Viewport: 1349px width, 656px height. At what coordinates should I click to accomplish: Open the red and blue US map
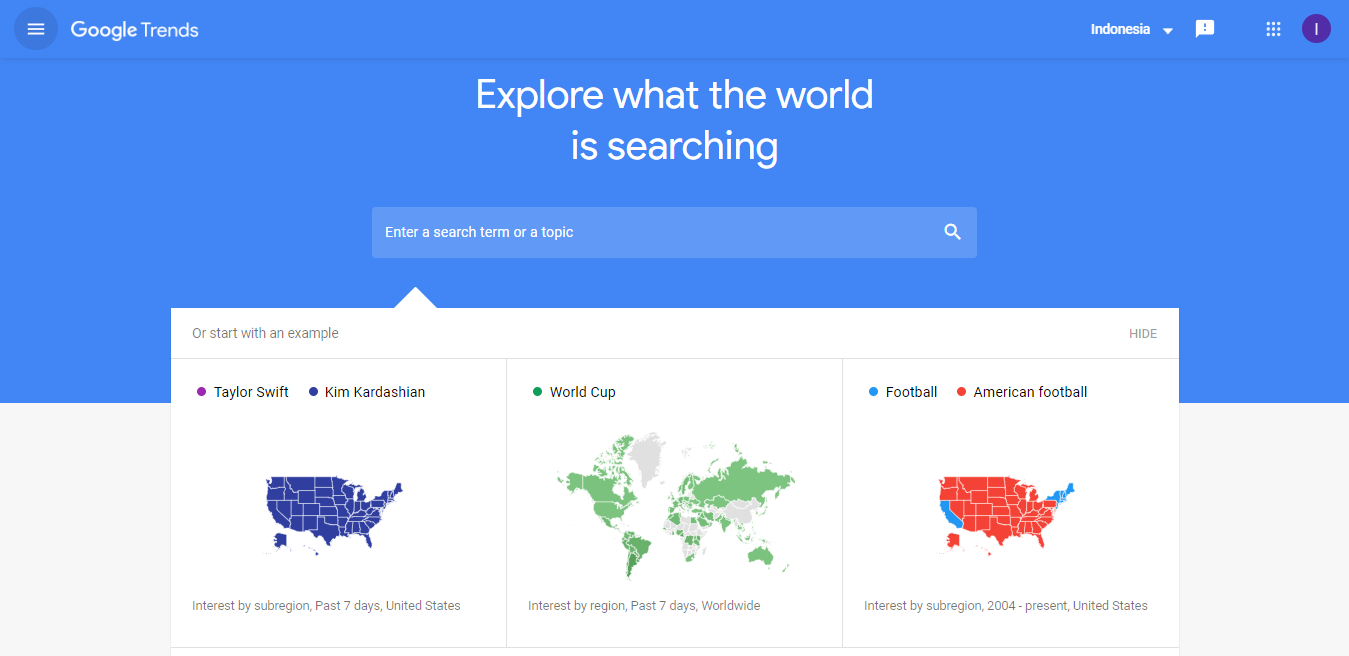1006,514
